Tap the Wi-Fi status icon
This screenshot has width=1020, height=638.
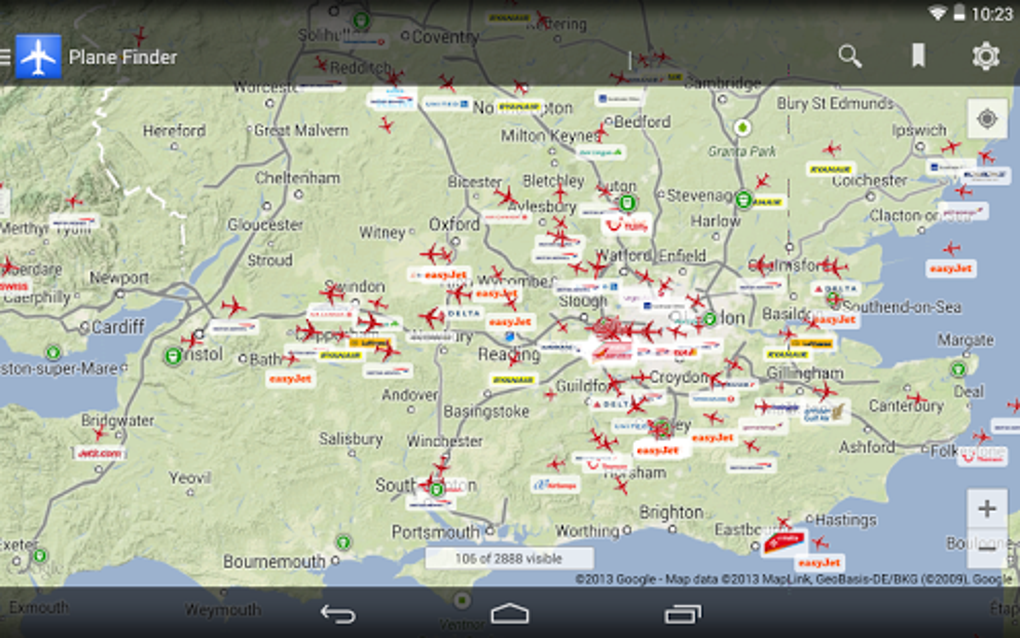pyautogui.click(x=937, y=12)
